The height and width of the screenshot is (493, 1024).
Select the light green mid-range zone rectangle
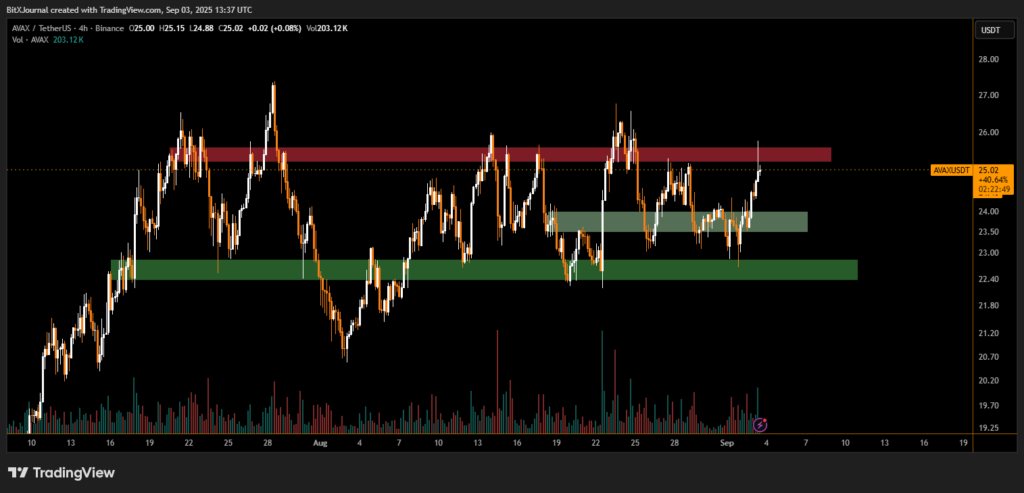pos(680,222)
